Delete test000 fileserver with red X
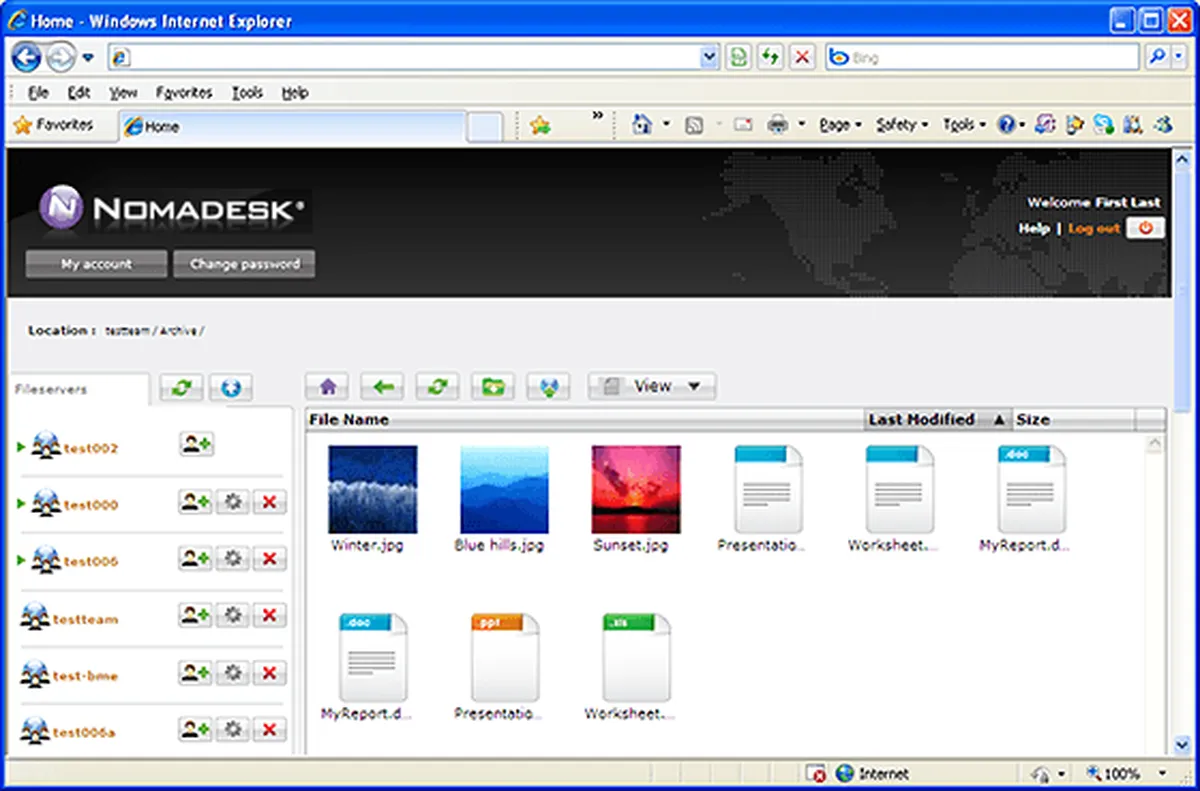 tap(269, 502)
